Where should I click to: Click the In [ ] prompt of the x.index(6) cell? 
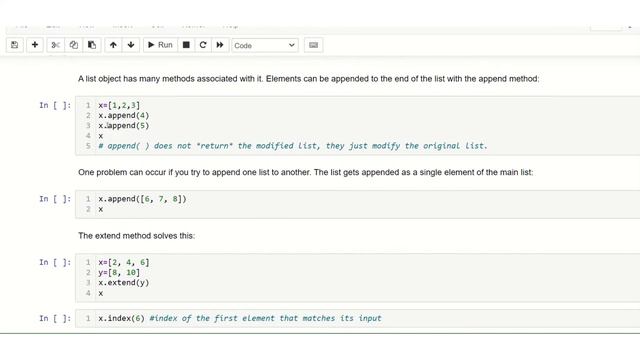point(55,318)
